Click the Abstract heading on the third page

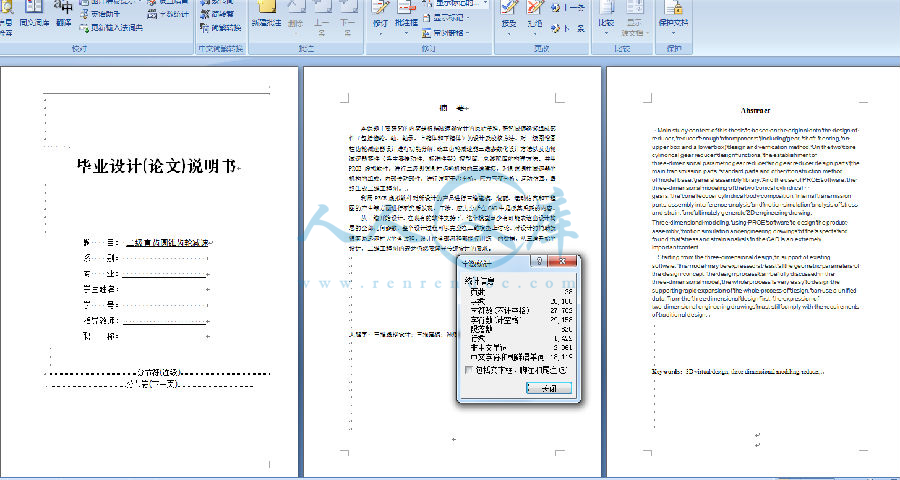tap(755, 110)
